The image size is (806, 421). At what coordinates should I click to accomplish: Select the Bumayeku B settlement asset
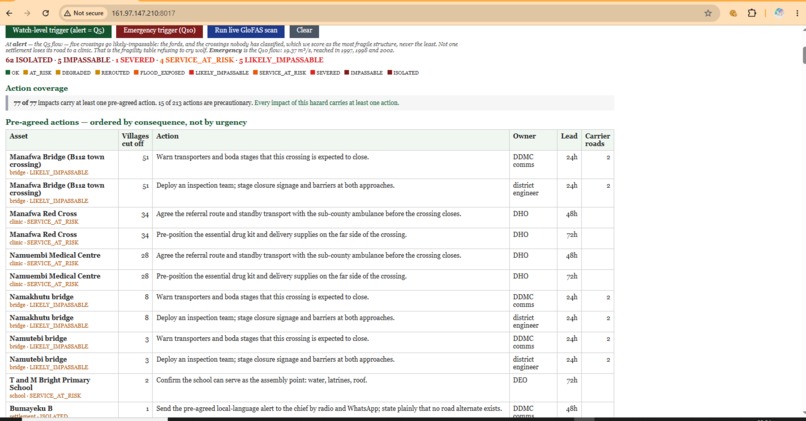click(x=31, y=409)
